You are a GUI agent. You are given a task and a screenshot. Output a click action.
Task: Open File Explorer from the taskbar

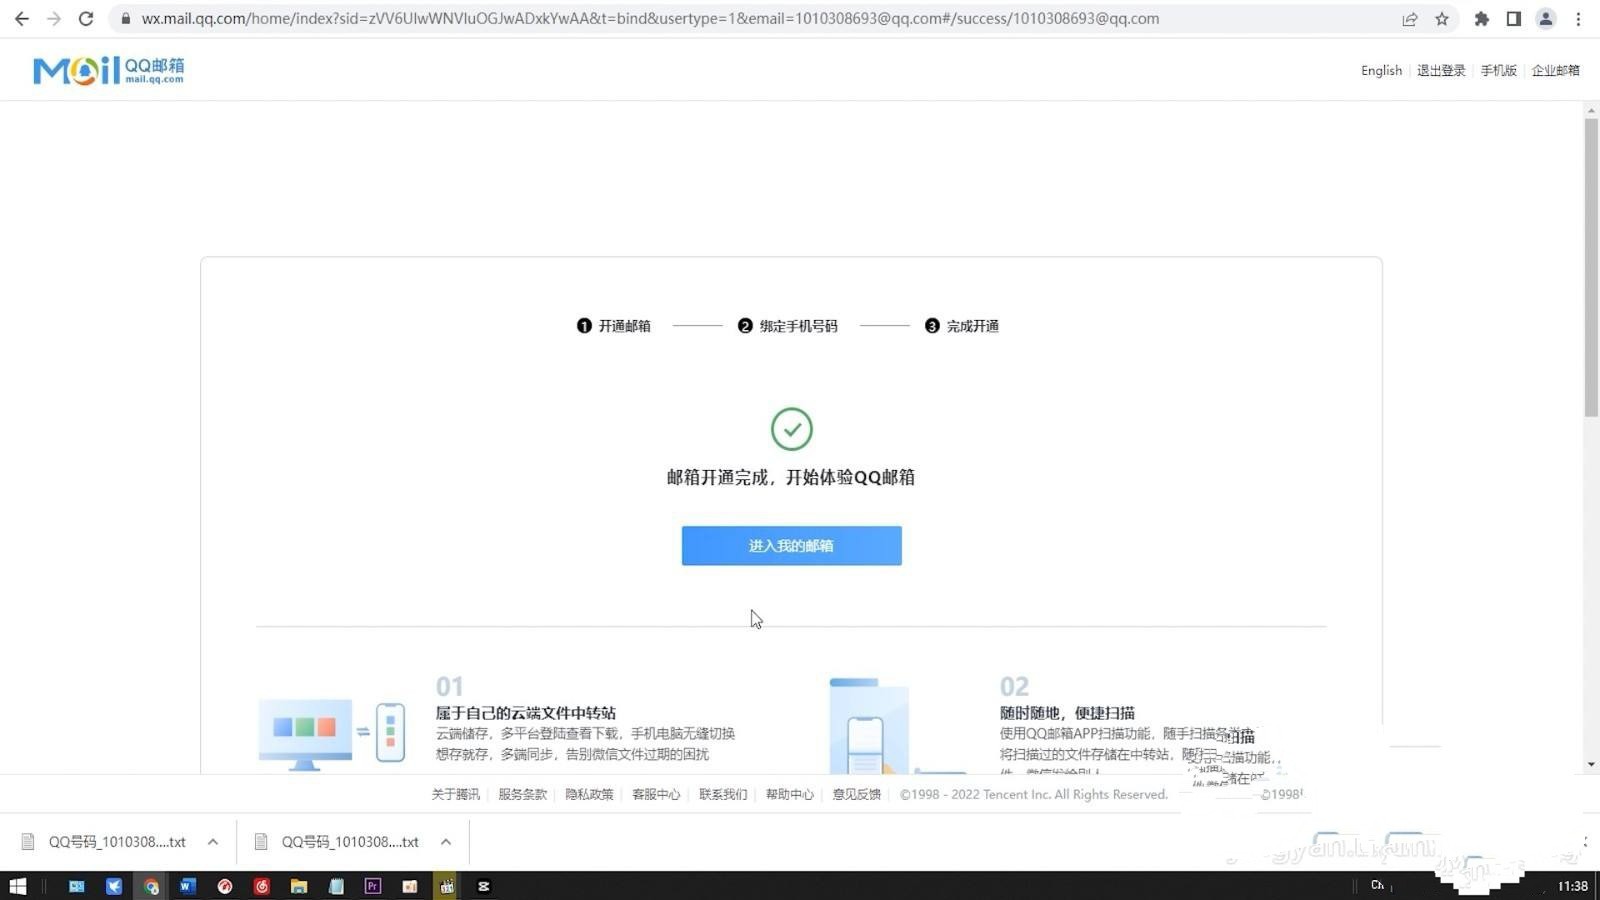tap(298, 886)
